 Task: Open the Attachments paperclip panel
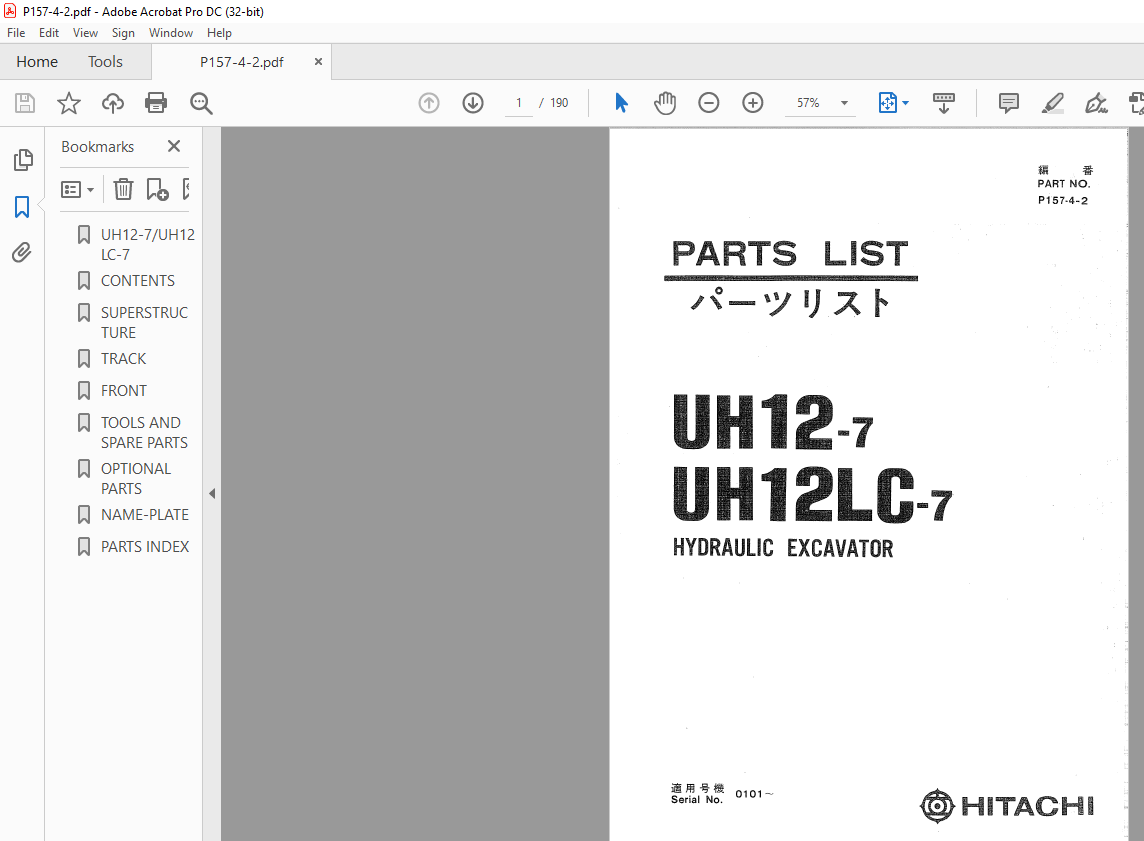tap(22, 252)
